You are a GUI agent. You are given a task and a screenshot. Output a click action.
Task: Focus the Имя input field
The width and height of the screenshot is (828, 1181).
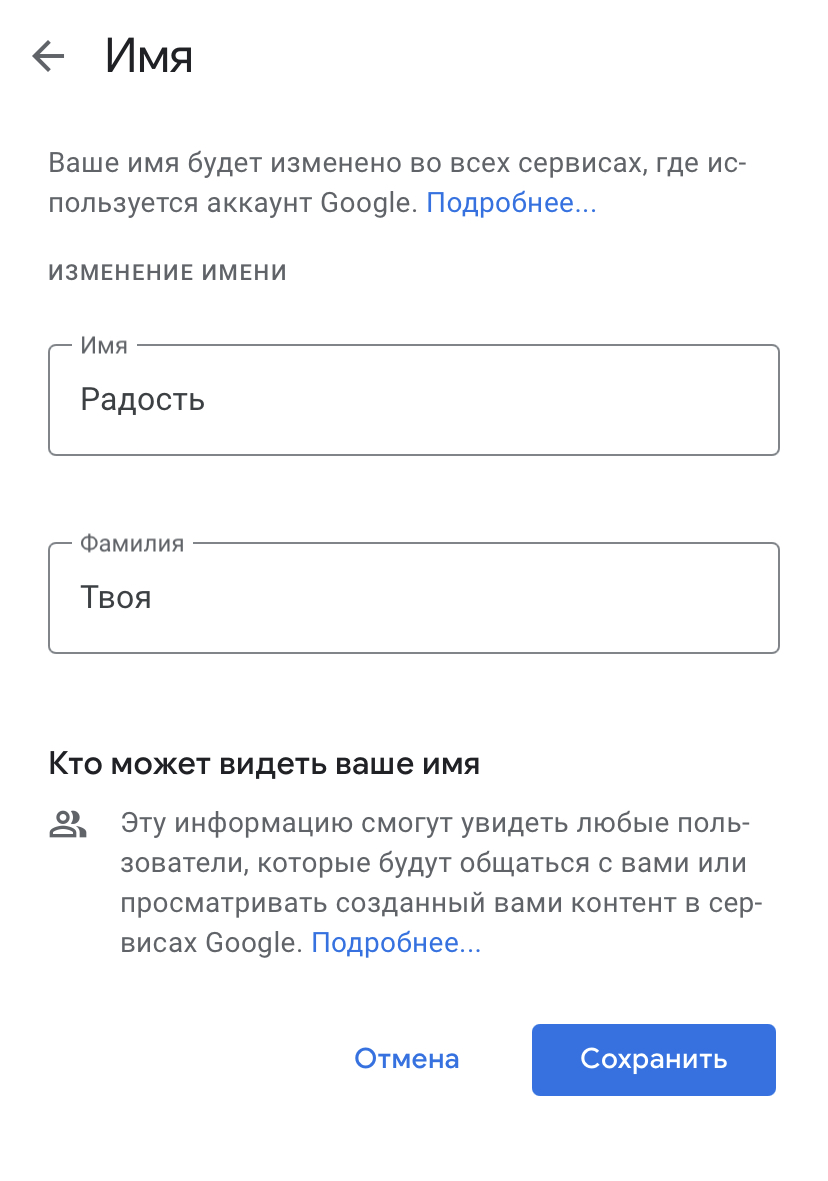tap(413, 400)
